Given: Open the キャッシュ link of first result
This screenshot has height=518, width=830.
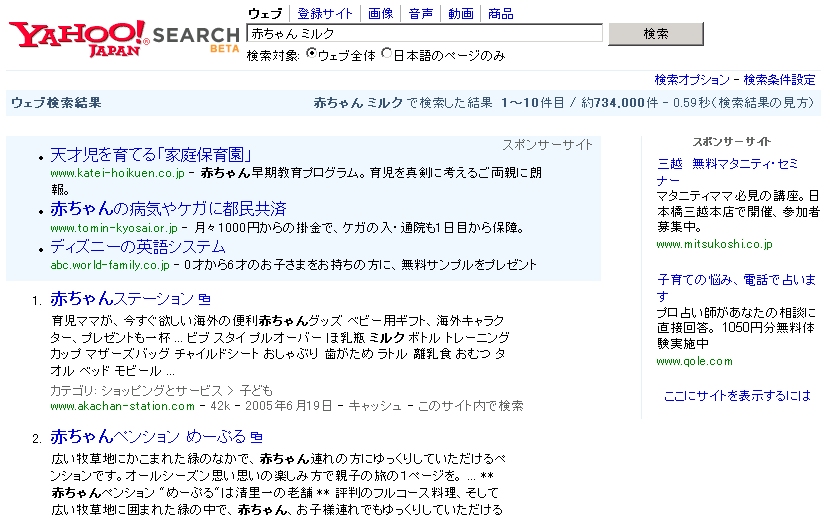Looking at the screenshot, I should 375,406.
